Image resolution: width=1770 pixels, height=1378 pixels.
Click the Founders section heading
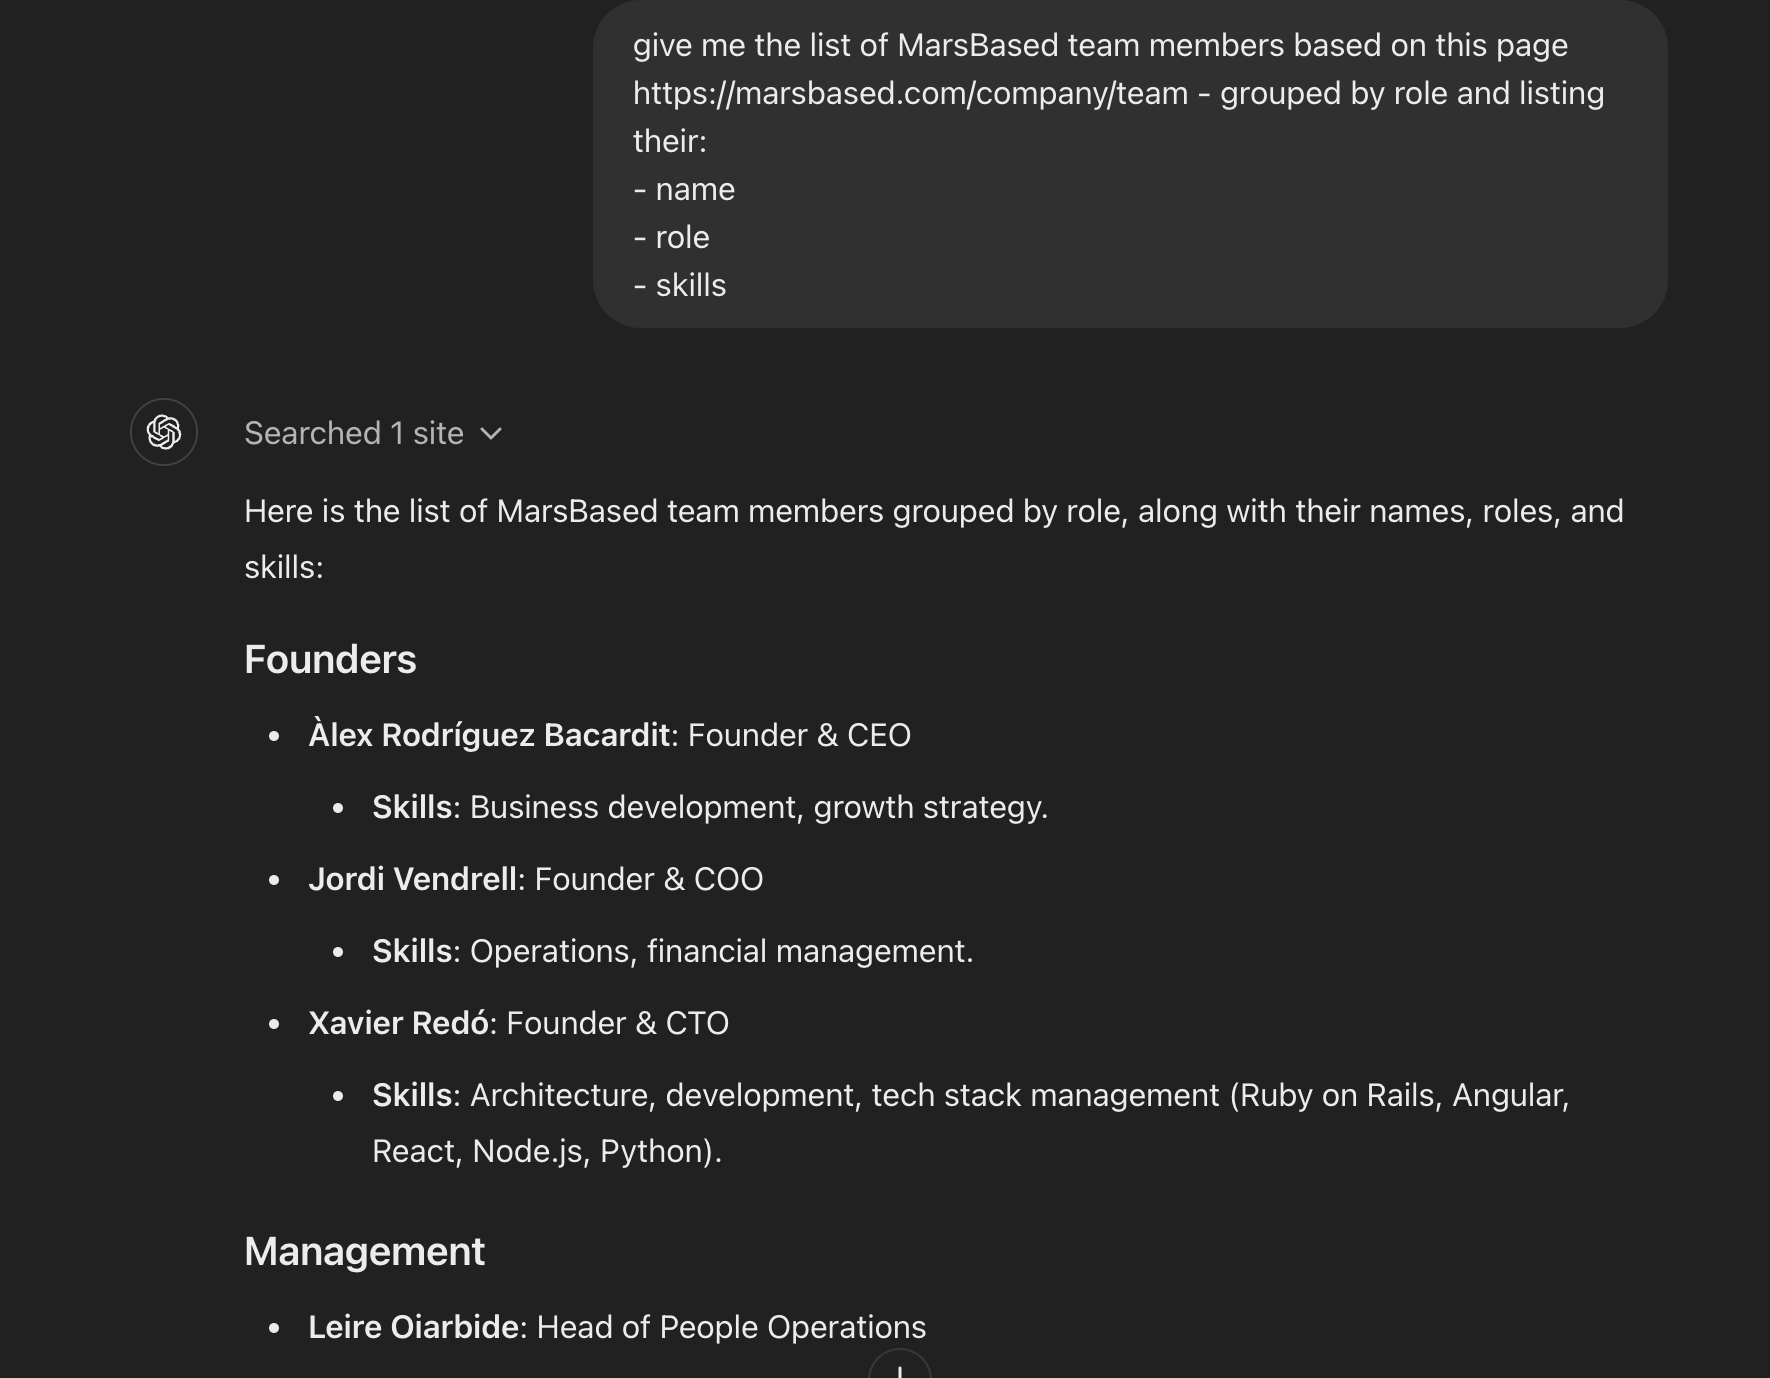[x=330, y=660]
